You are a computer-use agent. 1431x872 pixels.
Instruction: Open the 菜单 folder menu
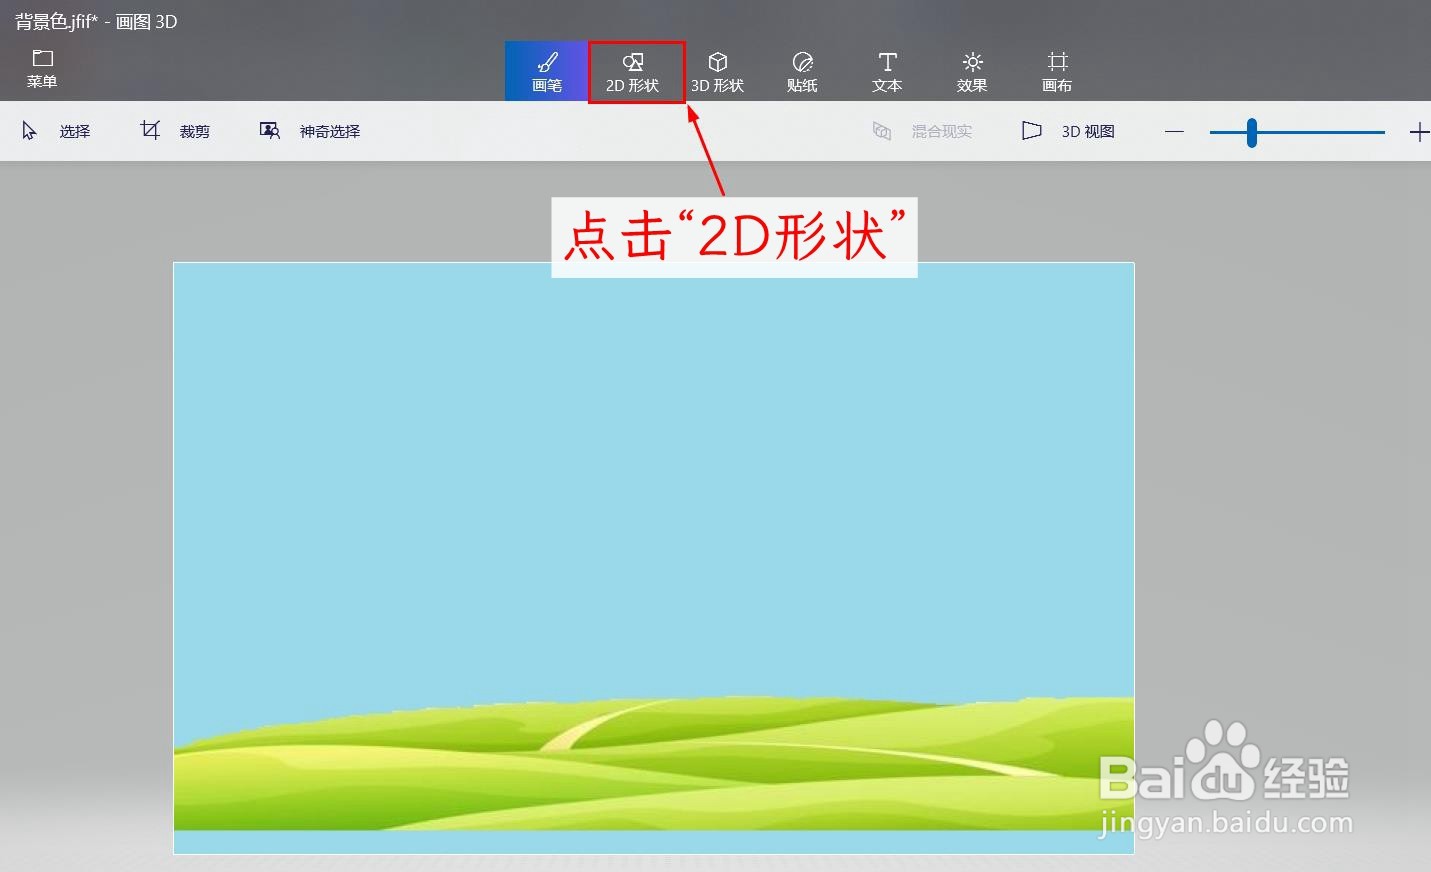click(x=42, y=69)
